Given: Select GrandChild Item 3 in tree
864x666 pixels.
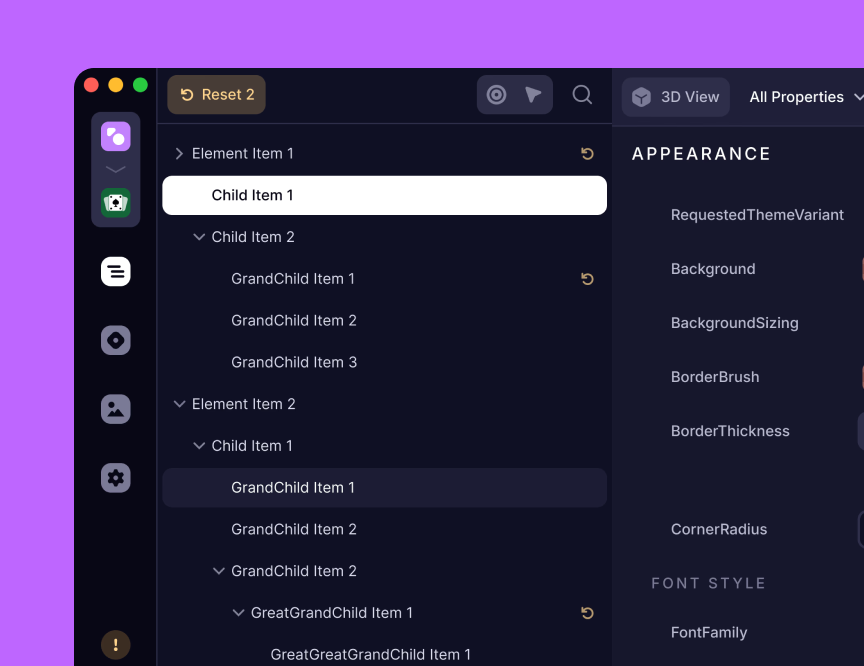Looking at the screenshot, I should tap(294, 362).
